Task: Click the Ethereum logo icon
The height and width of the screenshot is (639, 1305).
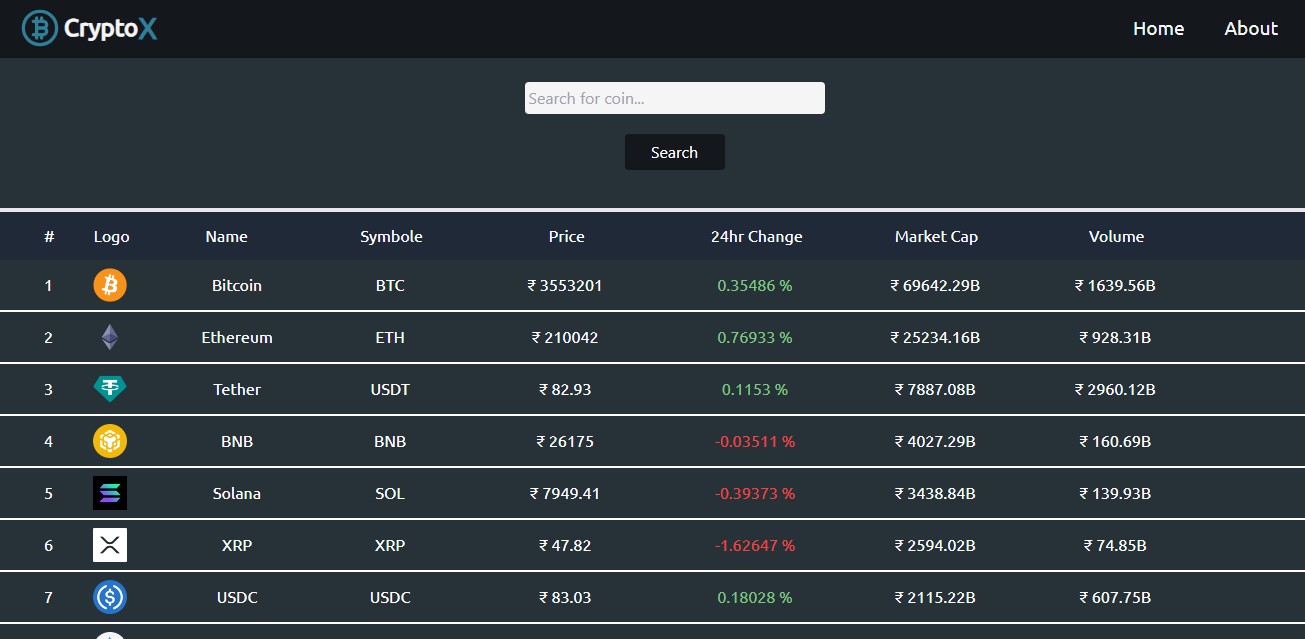Action: click(x=109, y=337)
